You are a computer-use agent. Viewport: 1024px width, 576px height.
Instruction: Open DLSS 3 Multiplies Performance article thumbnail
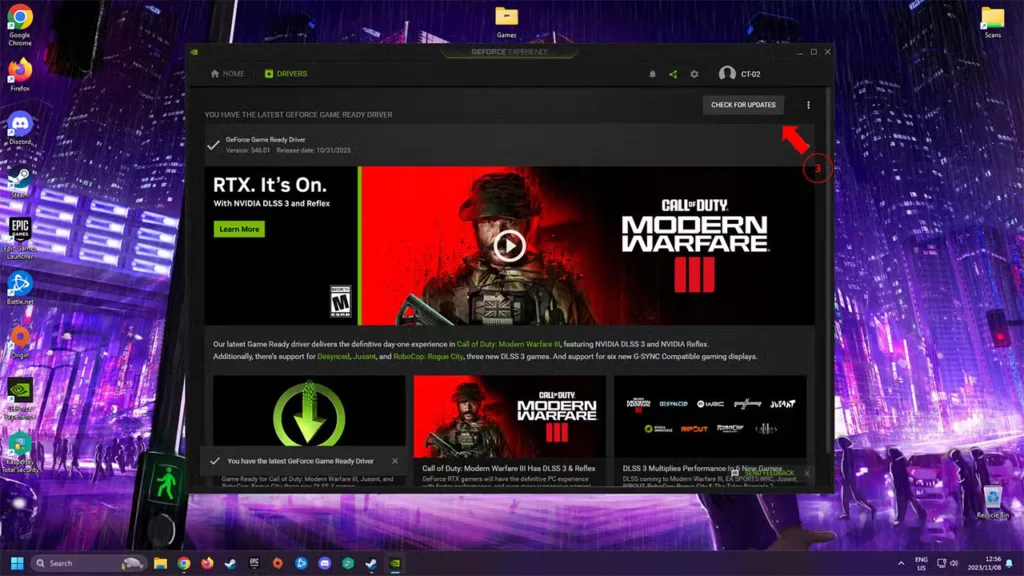pos(710,416)
